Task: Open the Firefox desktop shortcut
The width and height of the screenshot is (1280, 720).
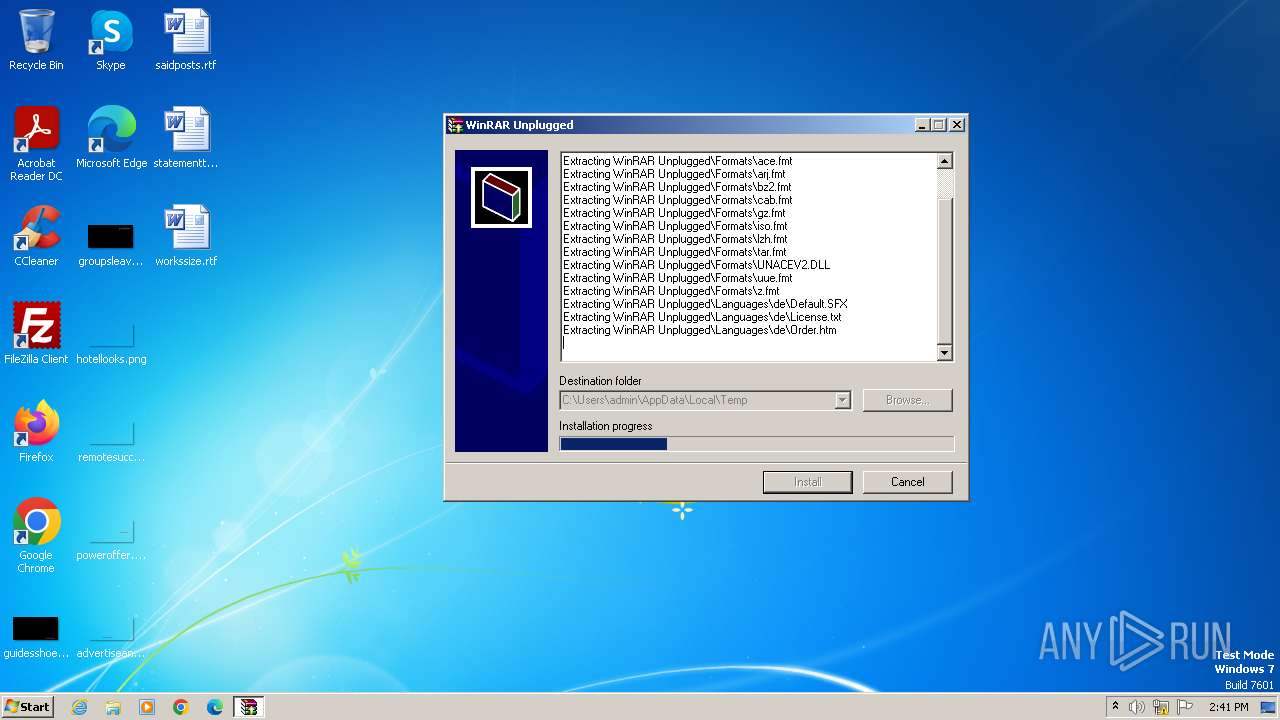Action: click(x=36, y=432)
